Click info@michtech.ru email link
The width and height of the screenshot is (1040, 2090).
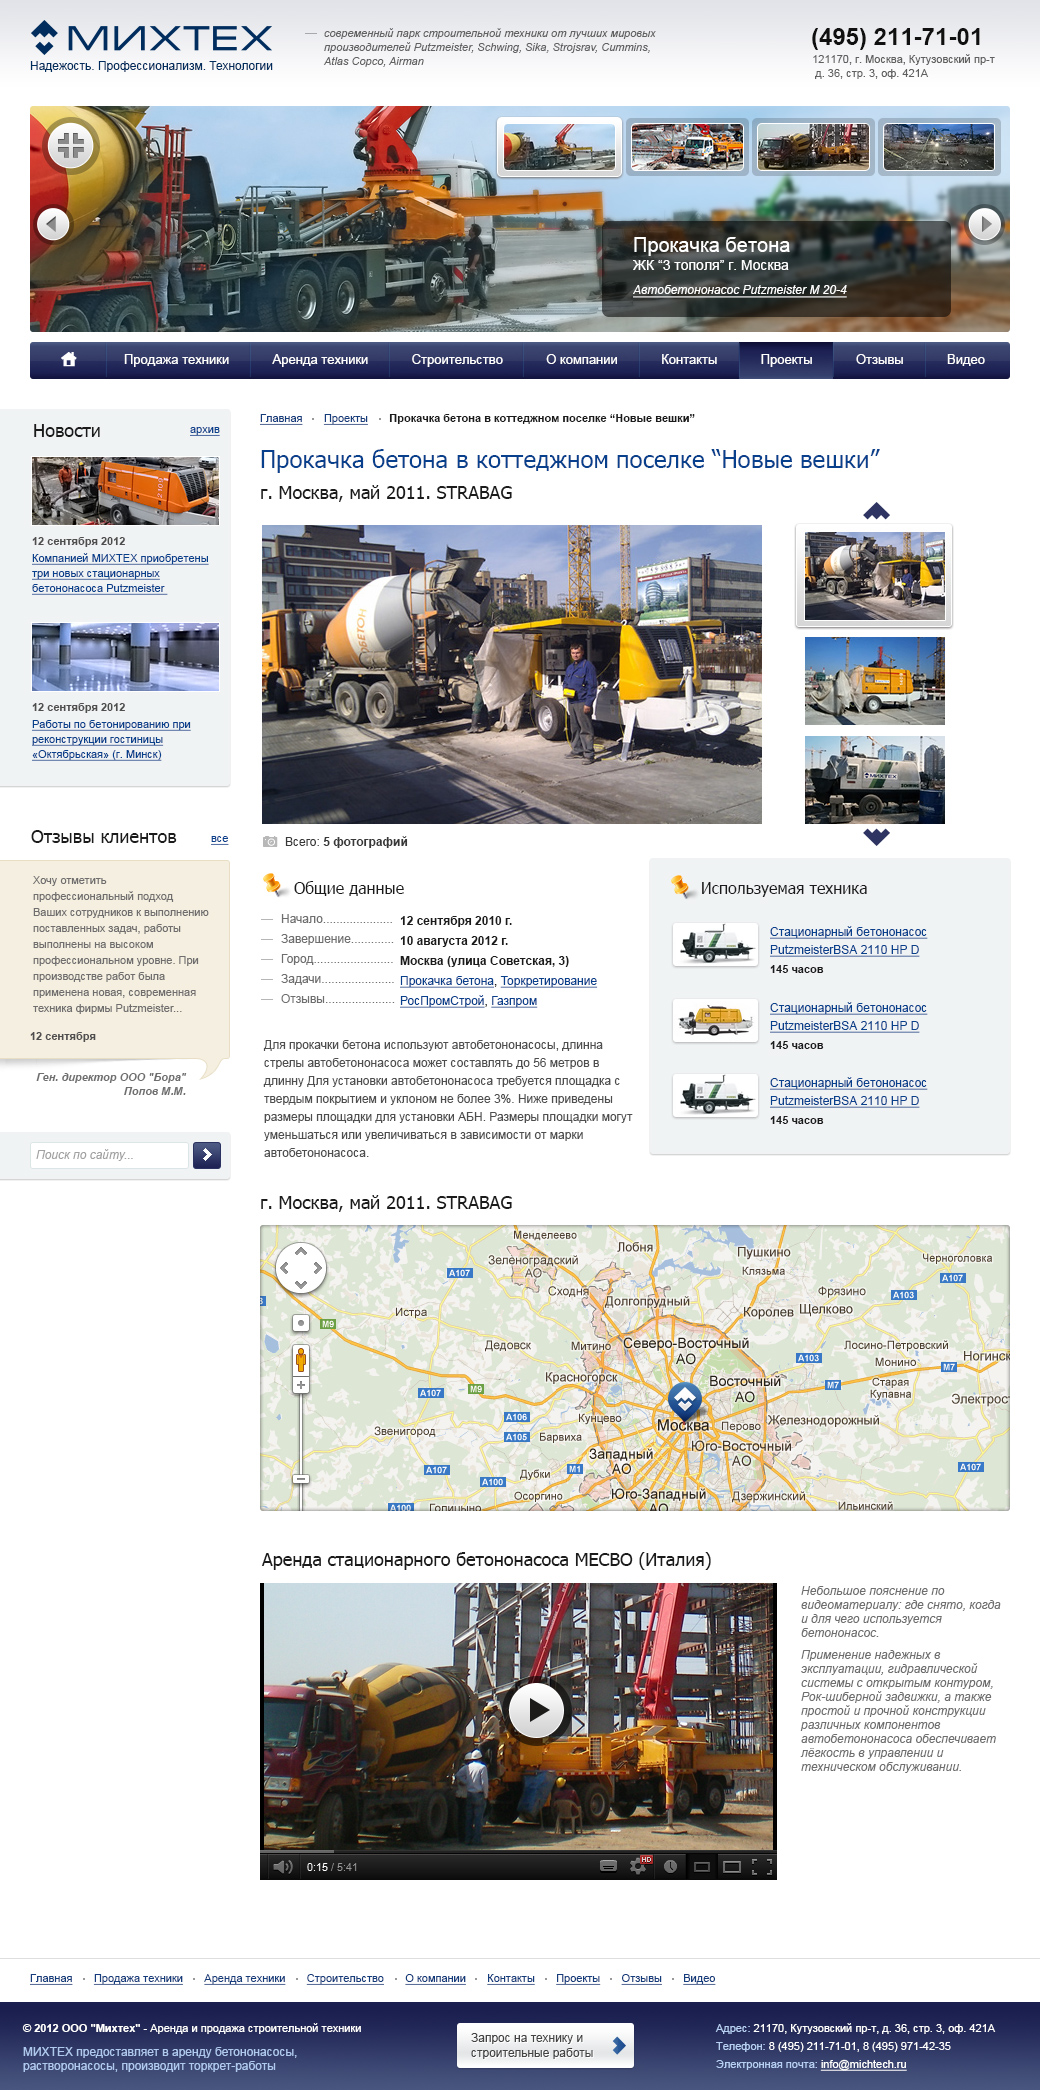[x=863, y=2064]
